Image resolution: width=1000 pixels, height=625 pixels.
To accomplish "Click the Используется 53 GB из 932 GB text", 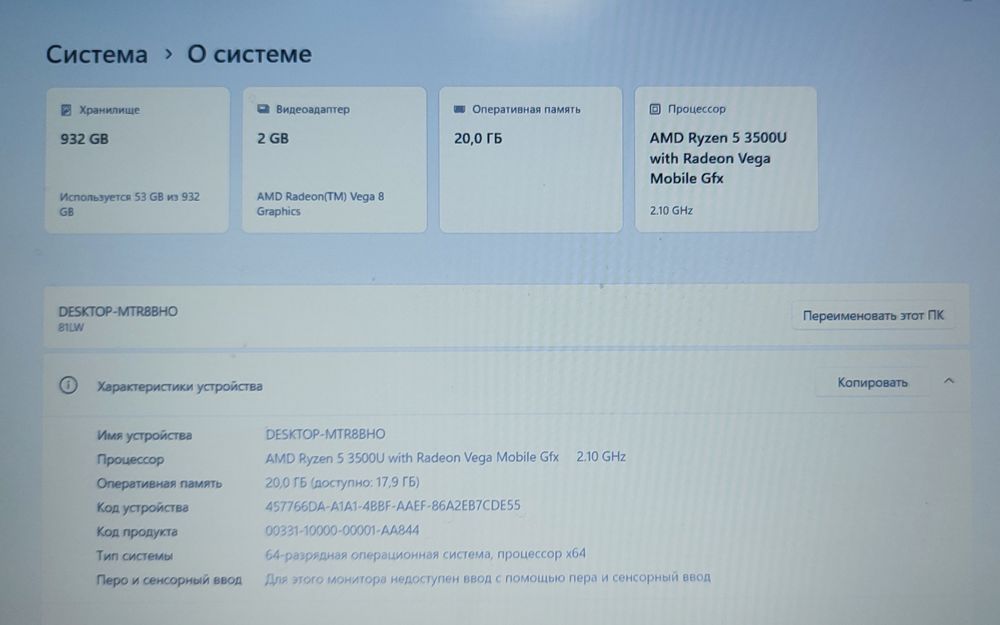I will (129, 204).
